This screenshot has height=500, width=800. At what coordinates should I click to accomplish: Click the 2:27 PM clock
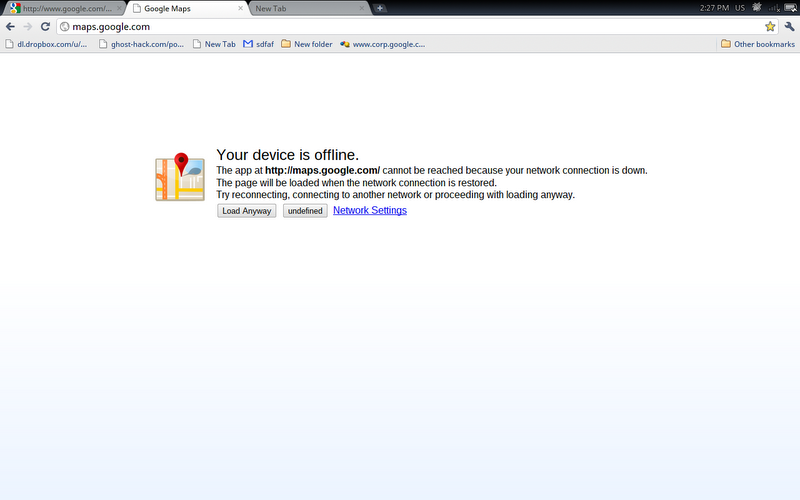coord(714,8)
